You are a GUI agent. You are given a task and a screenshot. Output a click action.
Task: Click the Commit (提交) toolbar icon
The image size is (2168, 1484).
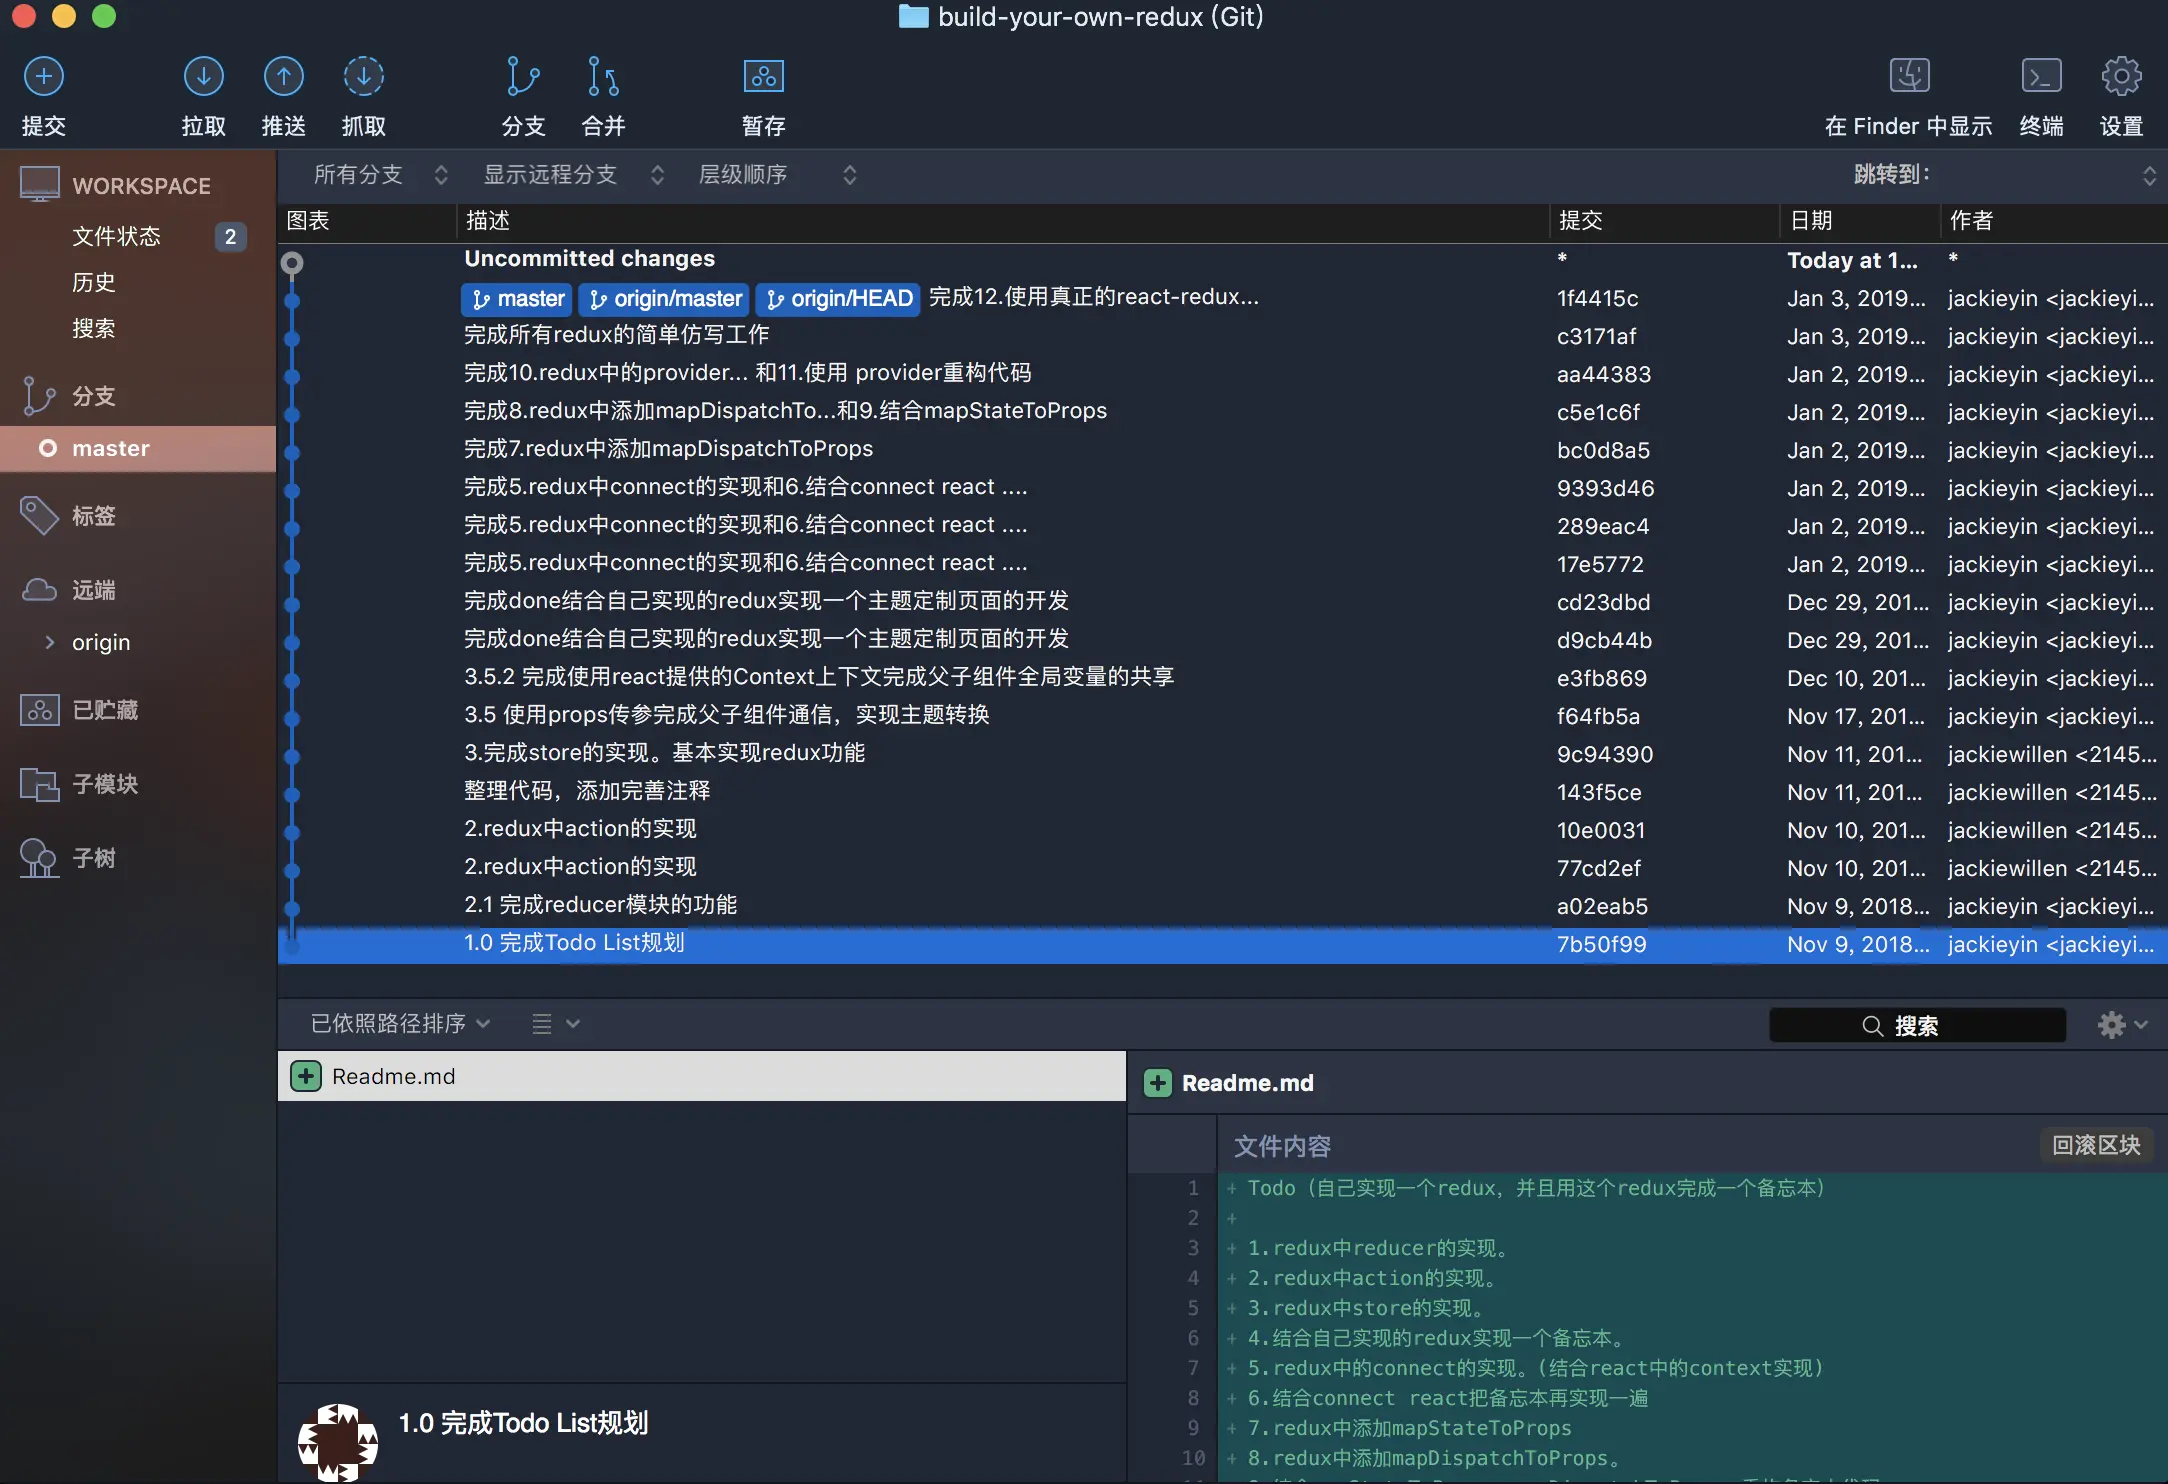44,77
